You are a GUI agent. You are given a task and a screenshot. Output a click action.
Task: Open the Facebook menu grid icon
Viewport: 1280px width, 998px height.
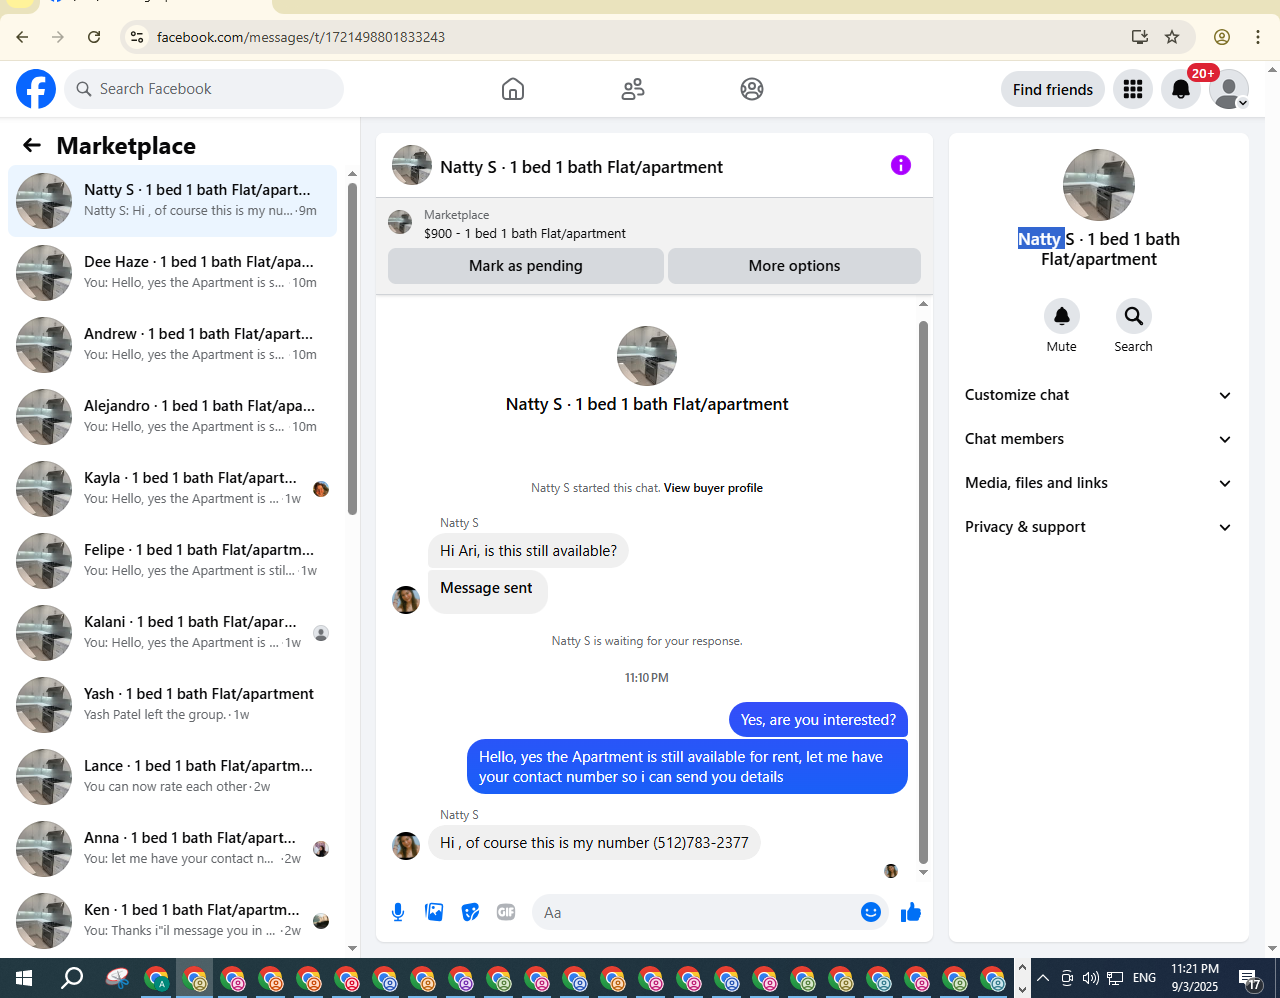[x=1133, y=90]
